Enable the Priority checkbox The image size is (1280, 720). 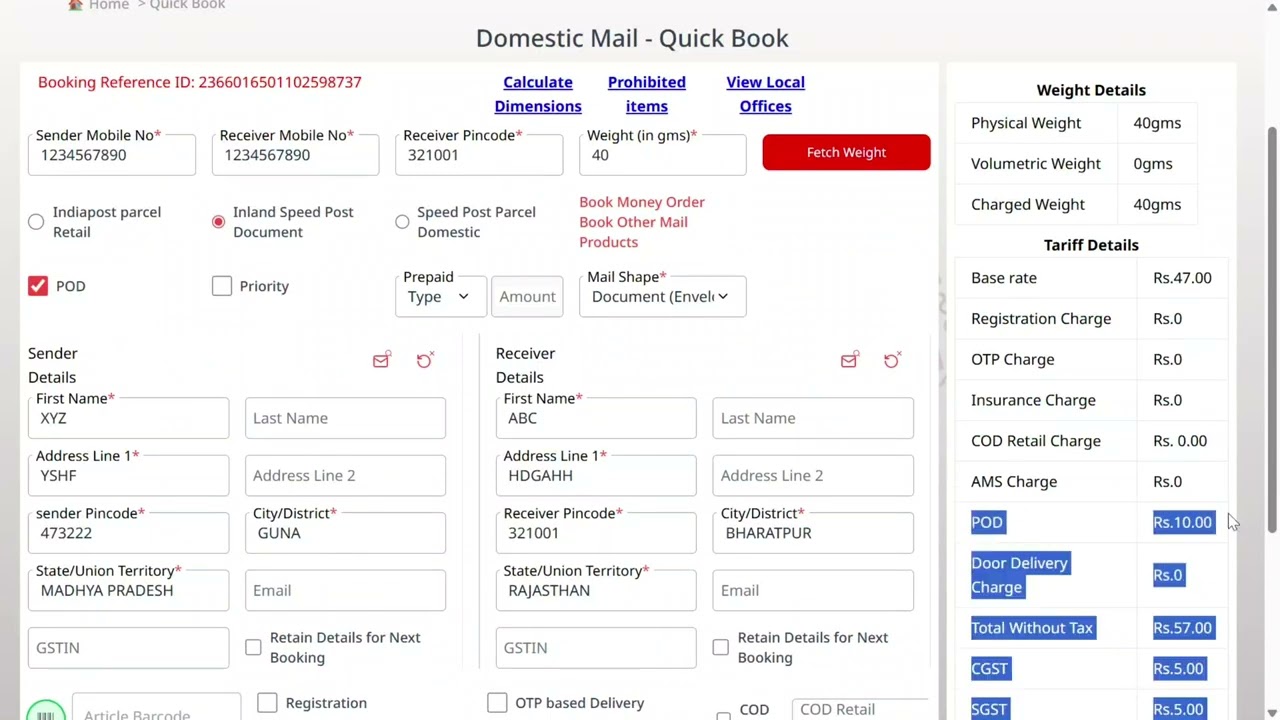click(x=222, y=286)
